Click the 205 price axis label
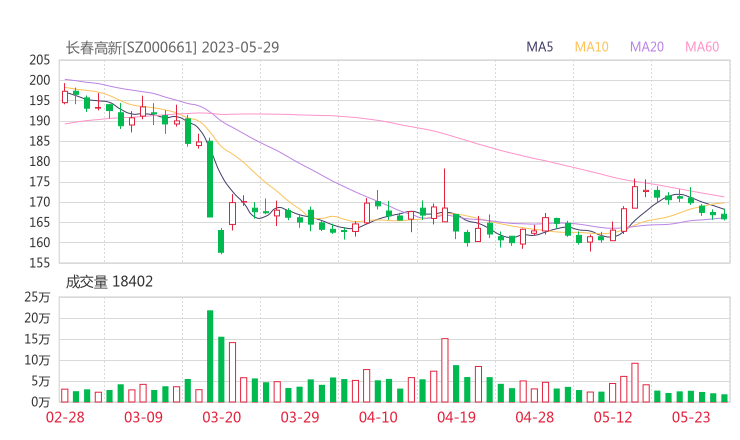Screen dimensions: 740x440 40,60
